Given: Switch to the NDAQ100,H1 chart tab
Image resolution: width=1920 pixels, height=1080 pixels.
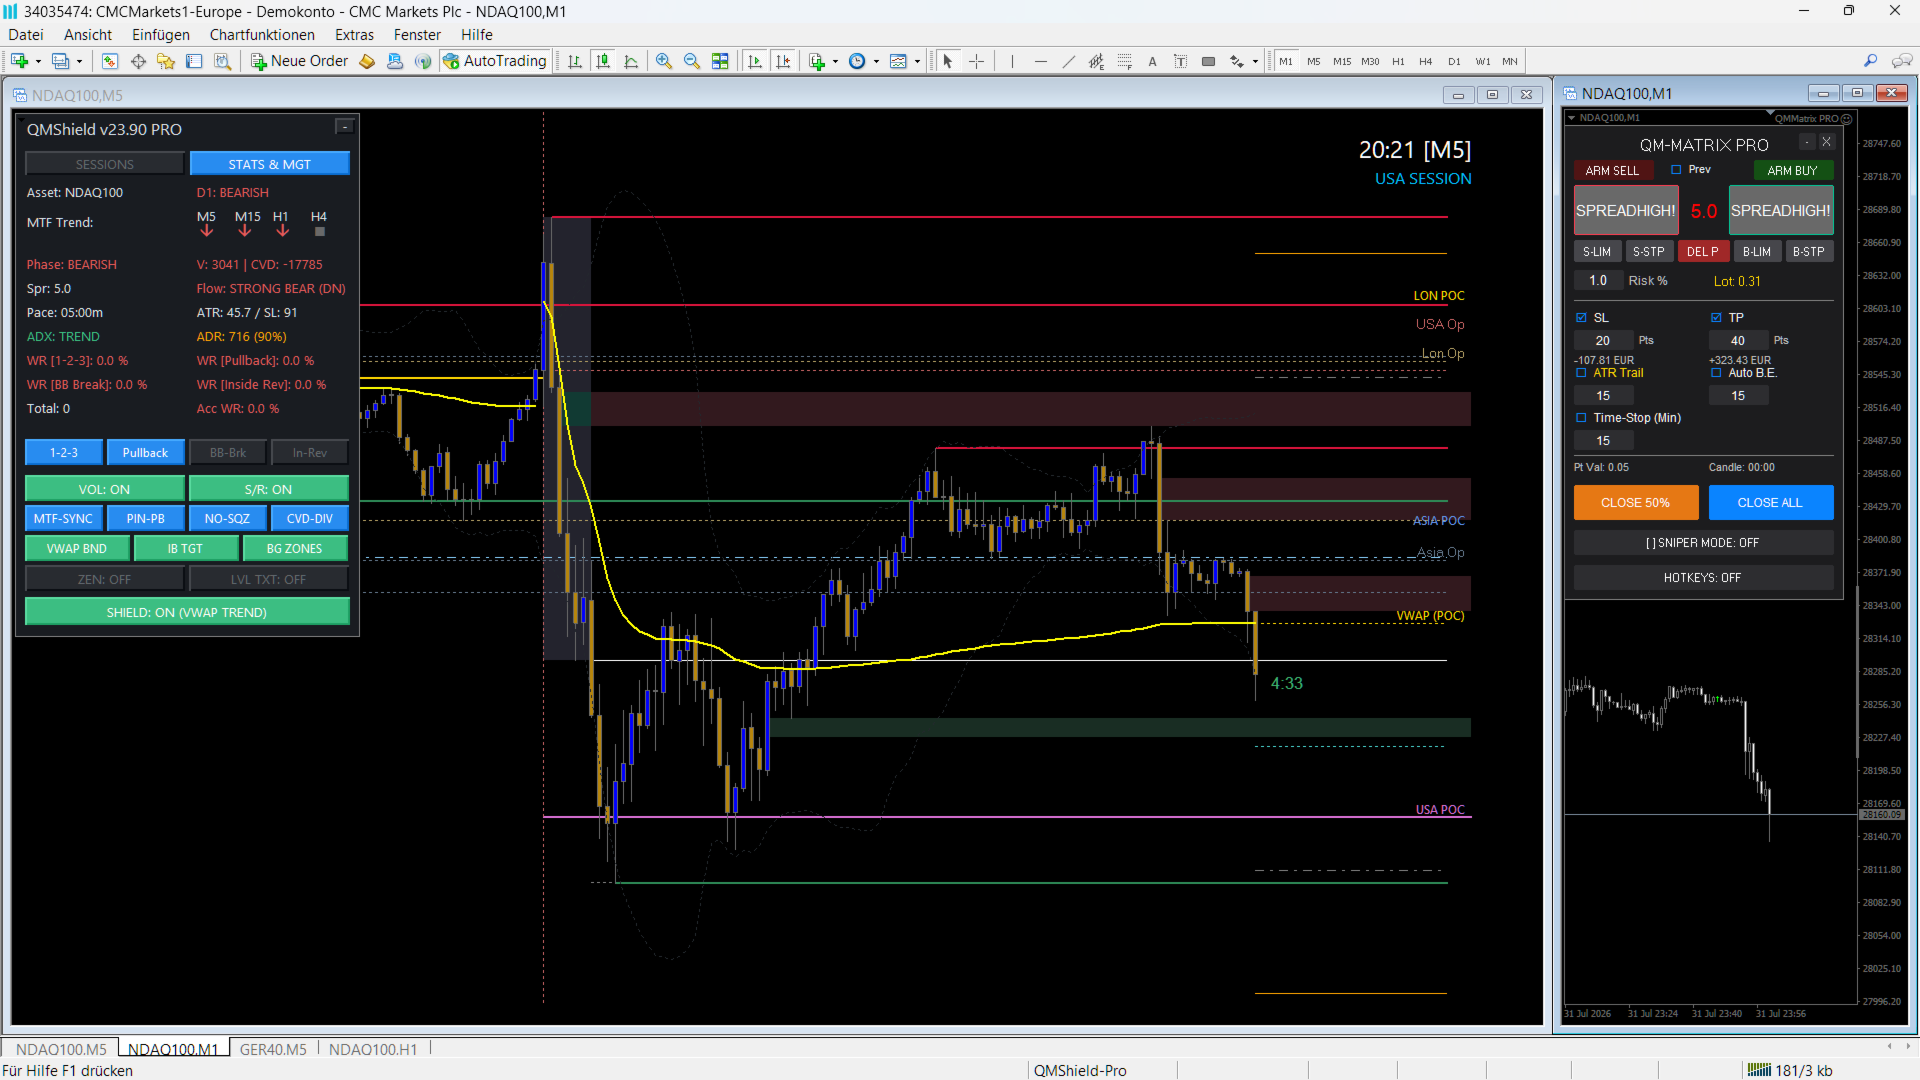Looking at the screenshot, I should point(373,1049).
